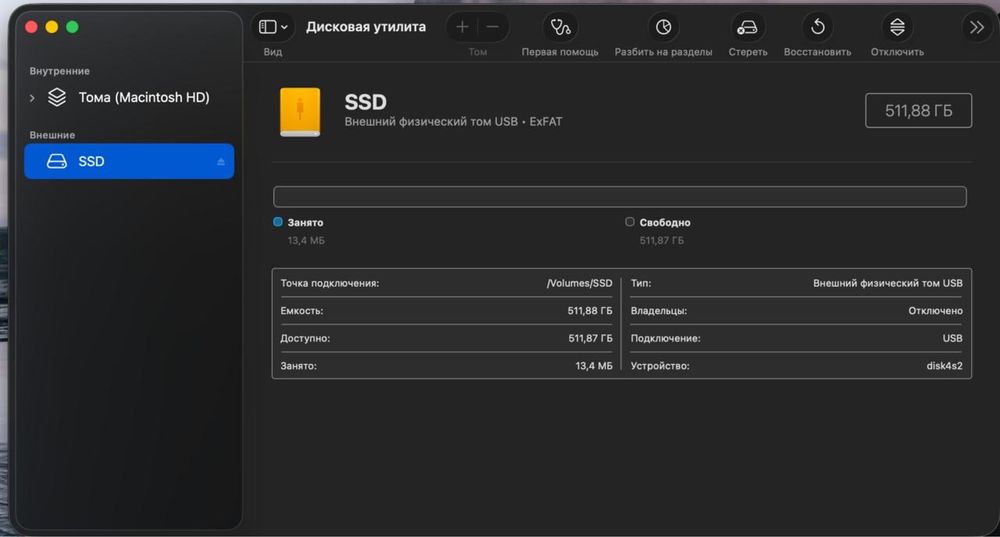
Task: Click the Дисковая утилита window title
Action: coord(366,27)
